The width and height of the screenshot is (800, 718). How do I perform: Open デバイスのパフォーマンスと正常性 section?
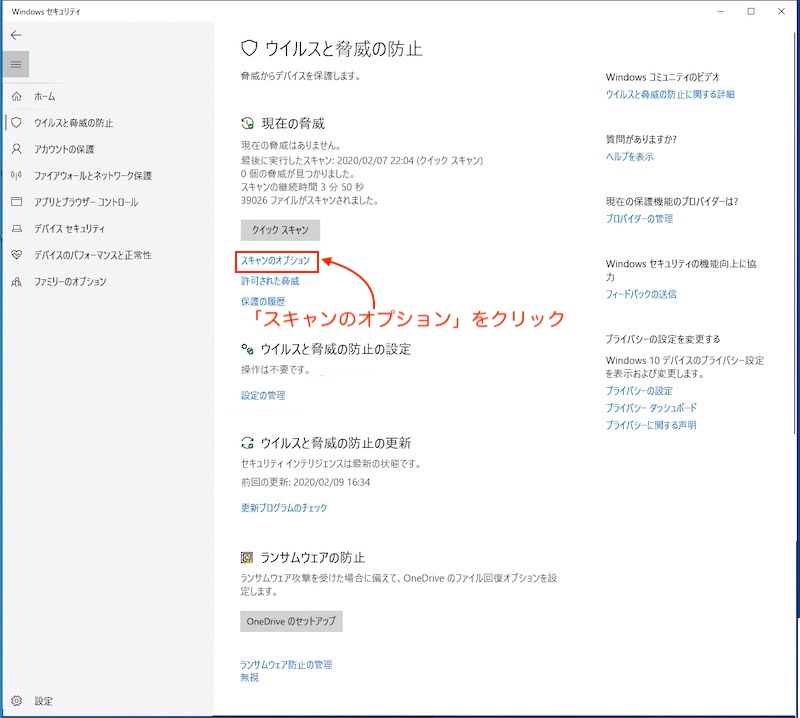93,255
